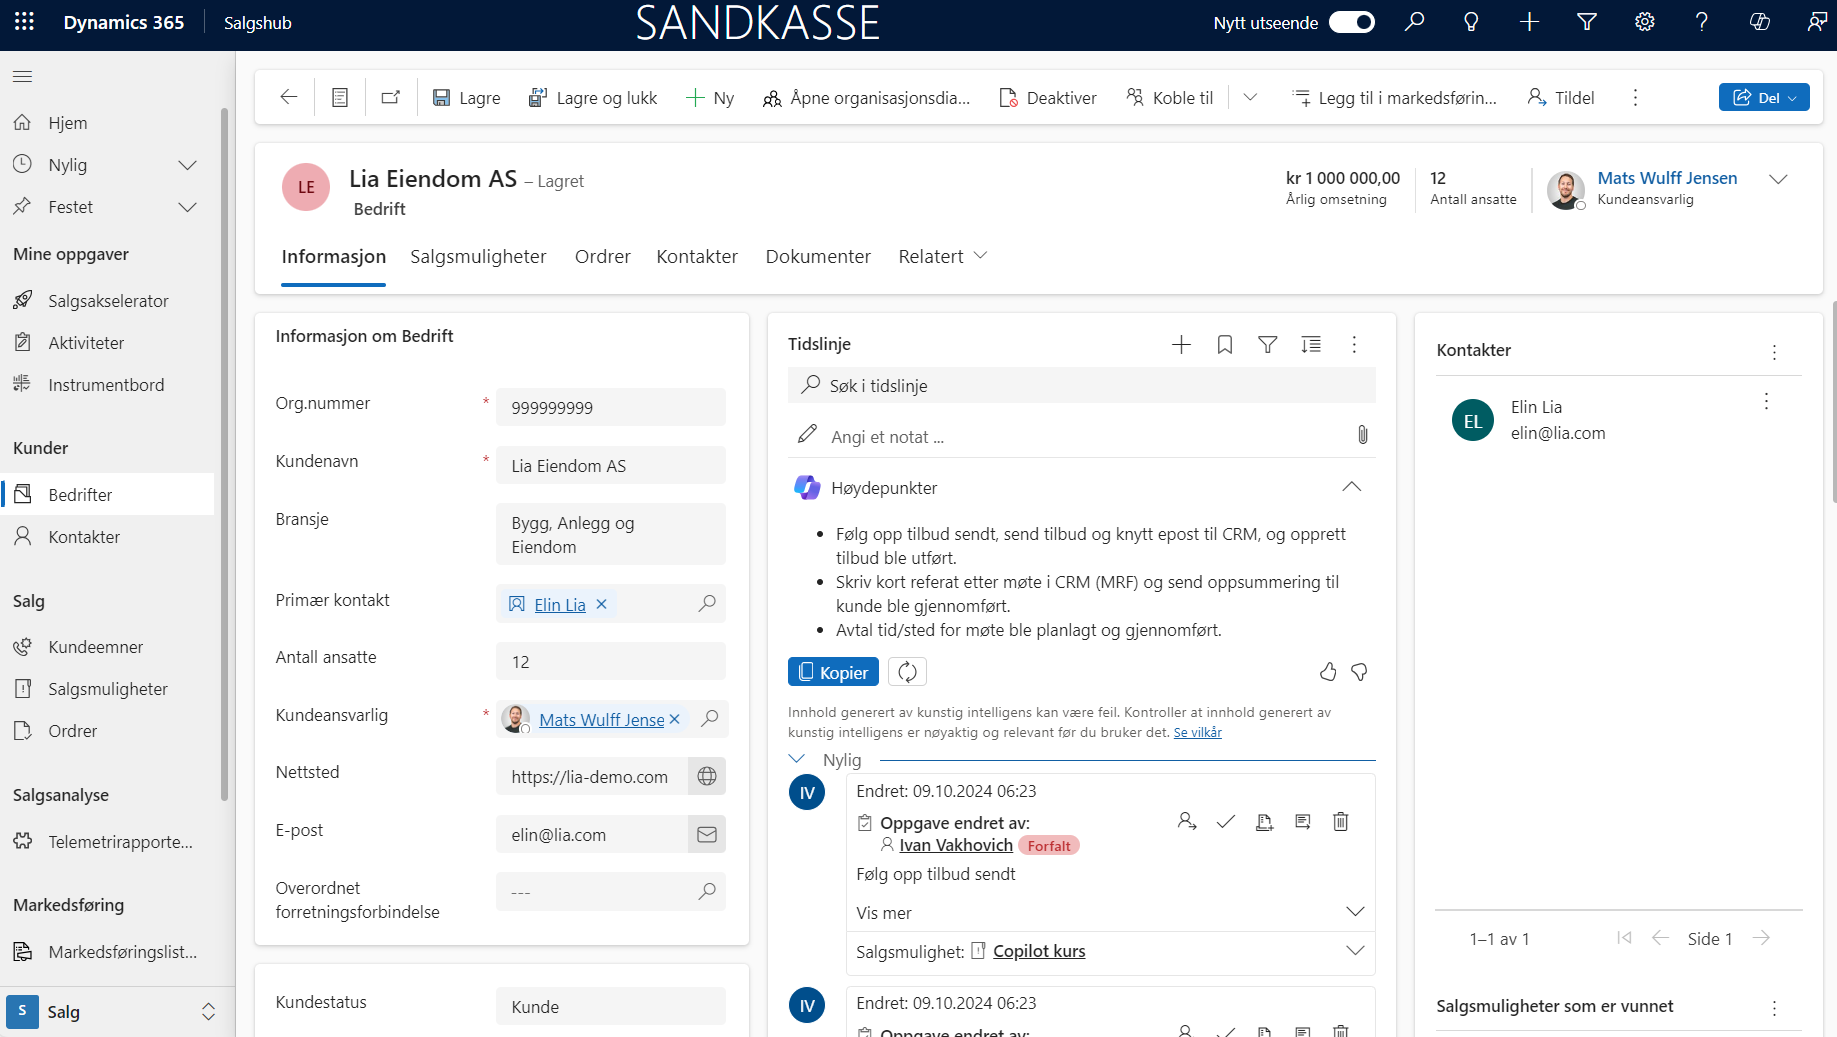This screenshot has width=1837, height=1037.
Task: Remove Elin Lia from Primær kontakt
Action: 601,604
